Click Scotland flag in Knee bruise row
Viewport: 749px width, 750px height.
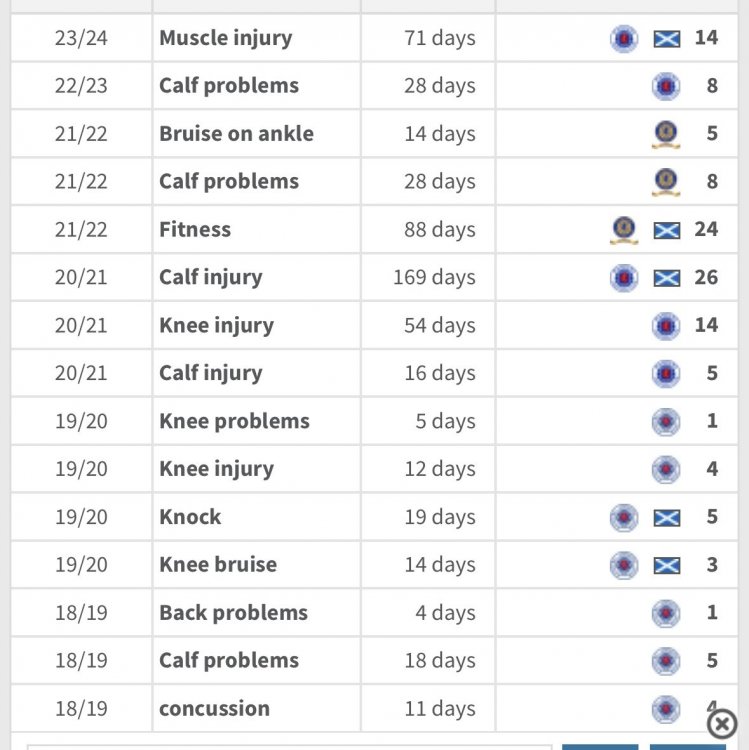click(x=667, y=565)
